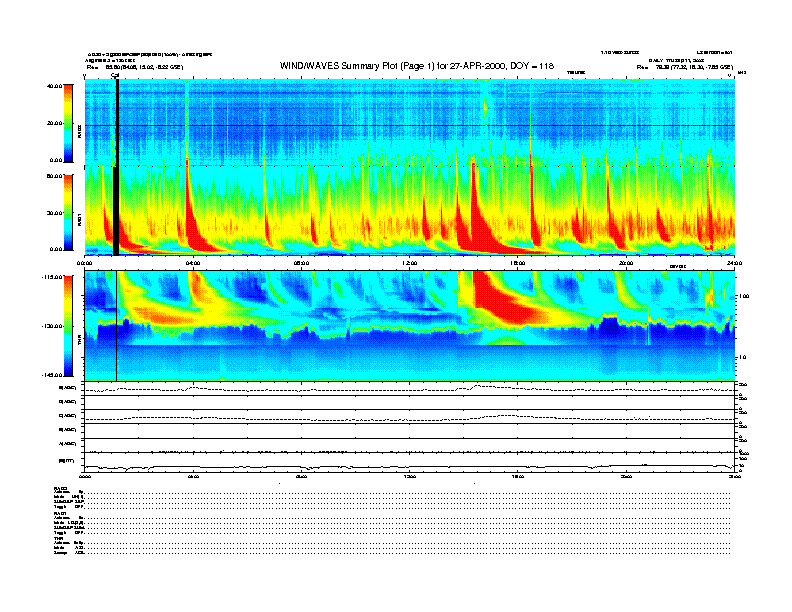The width and height of the screenshot is (792, 612).
Task: Click the 100 label on TNR right axis
Action: point(745,296)
